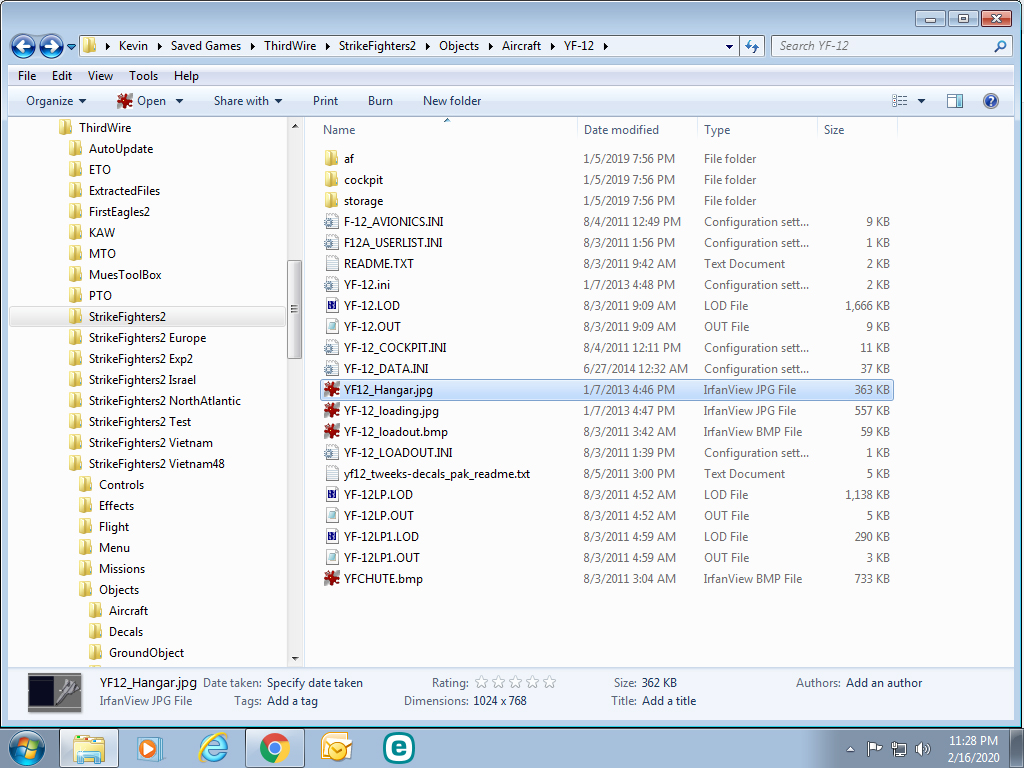Viewport: 1024px width, 768px height.
Task: Sort files by Size column
Action: (x=857, y=129)
